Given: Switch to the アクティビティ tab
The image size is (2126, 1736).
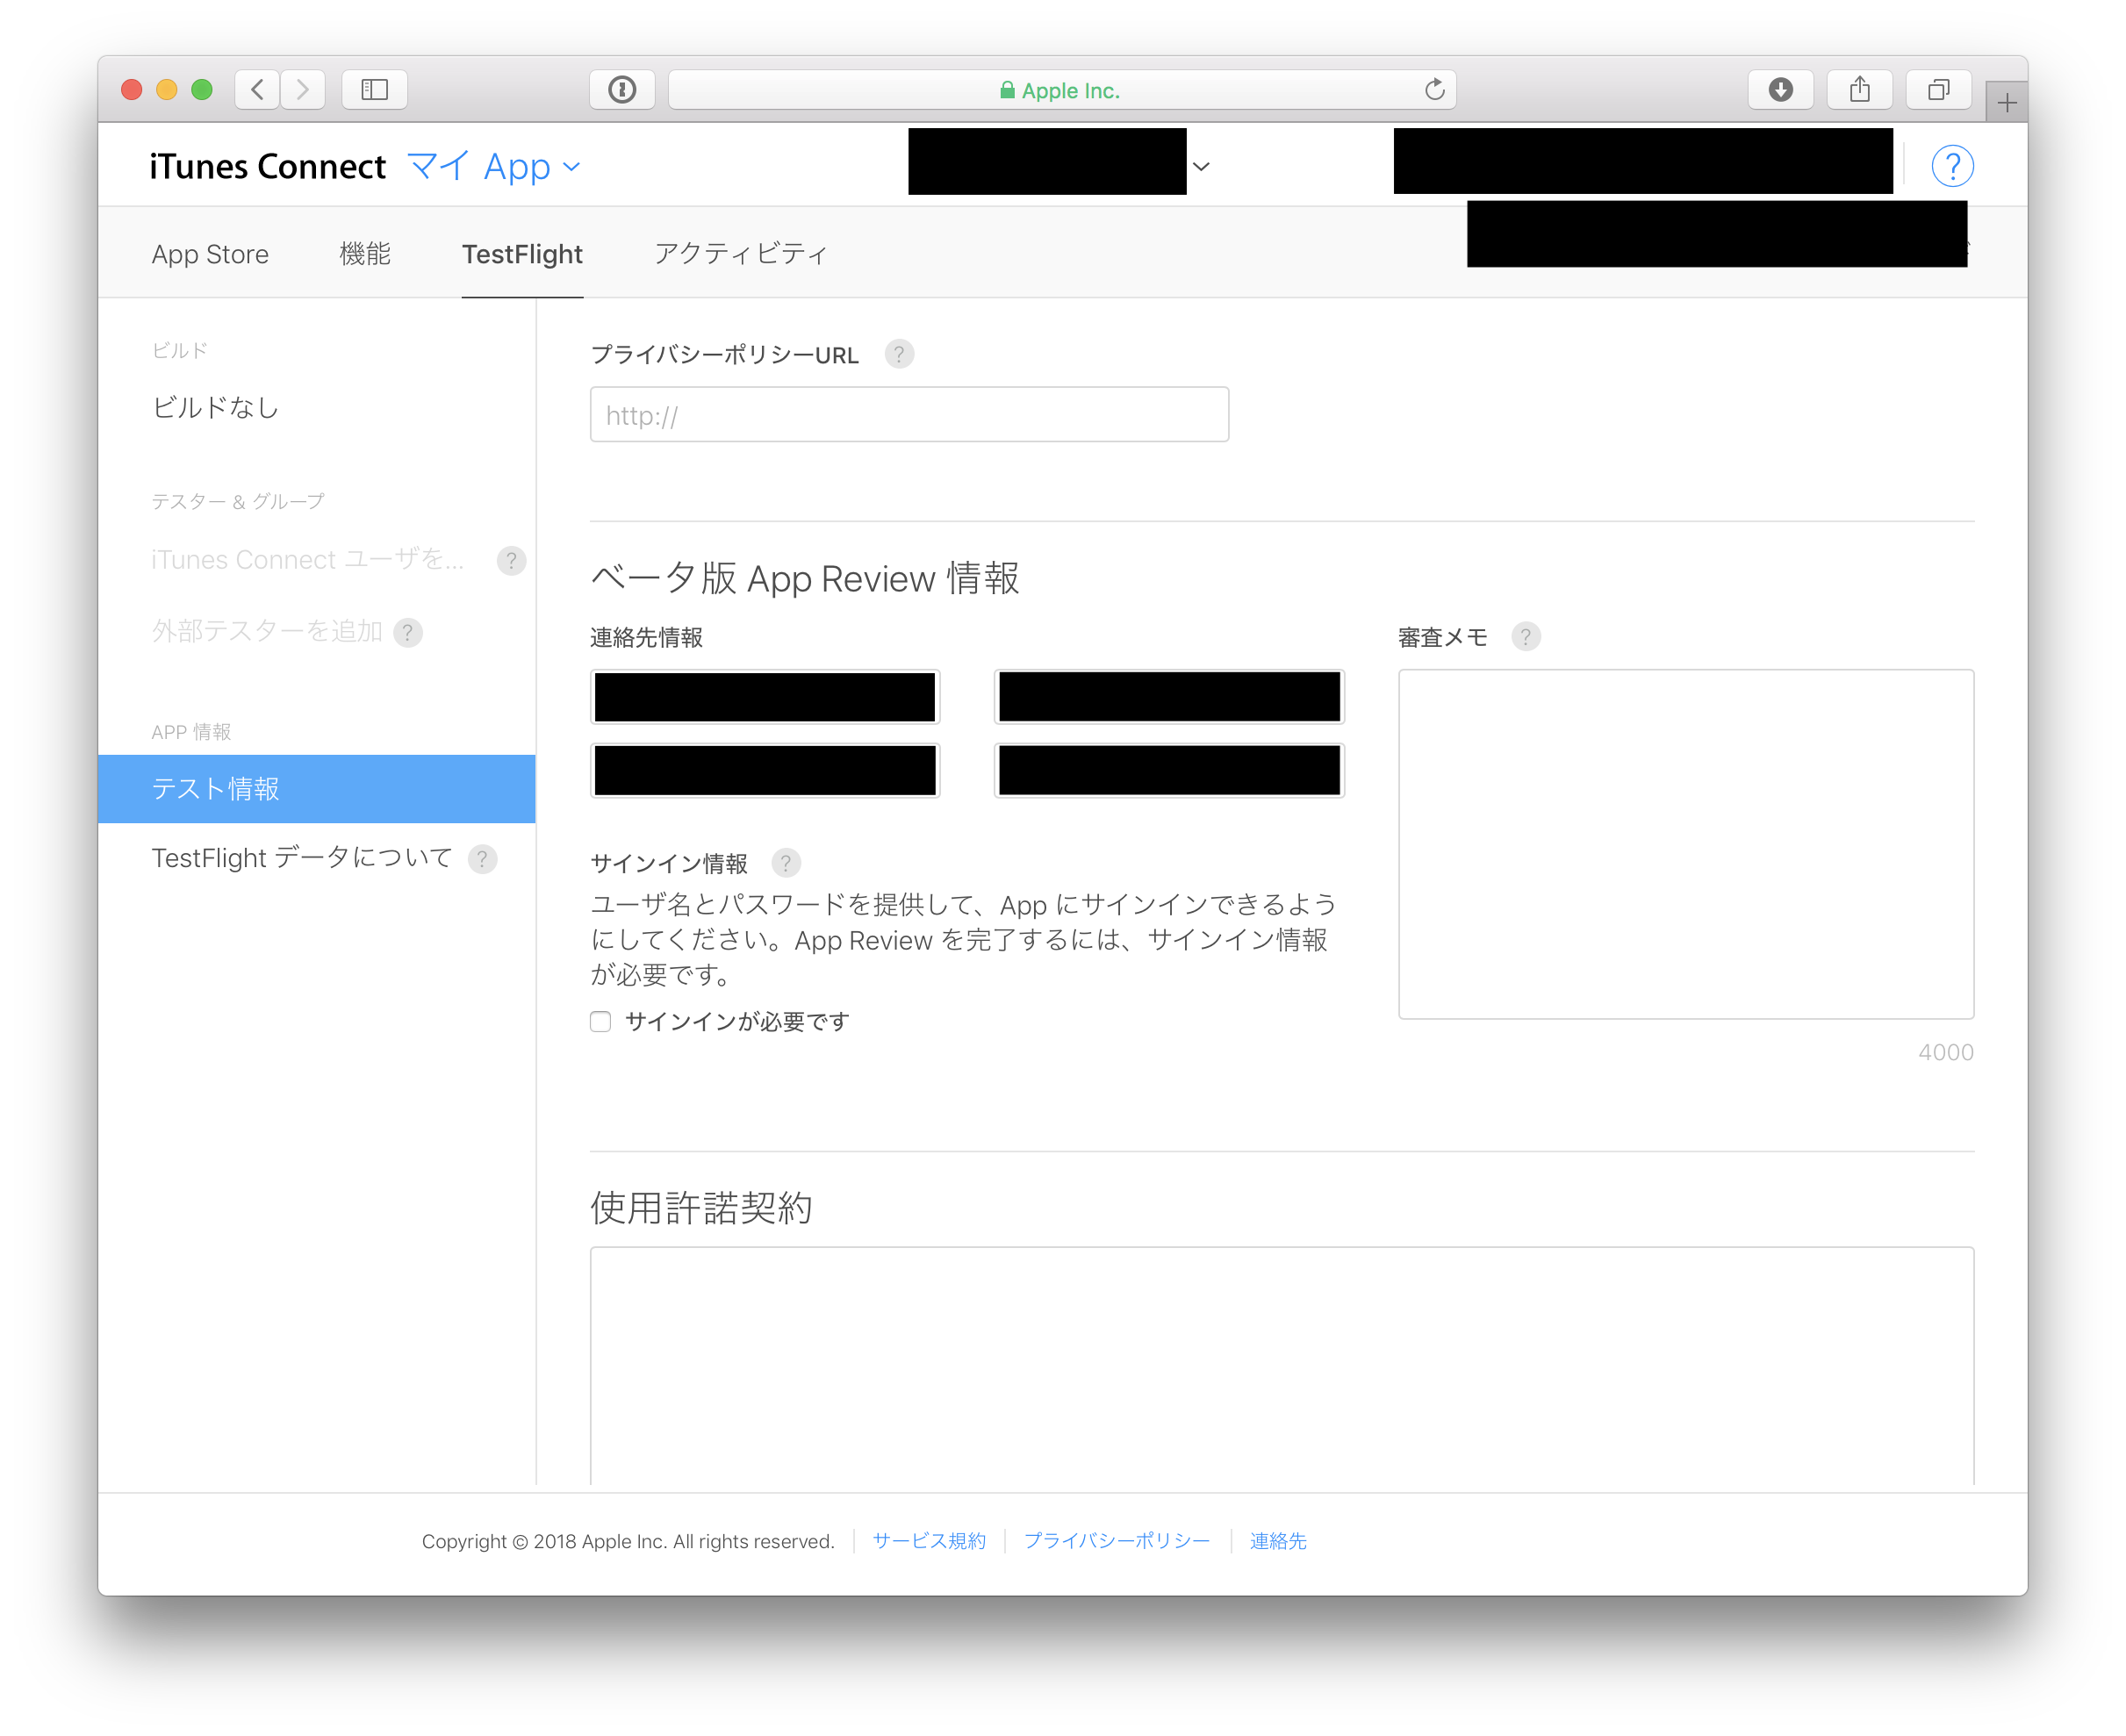Looking at the screenshot, I should pos(740,254).
